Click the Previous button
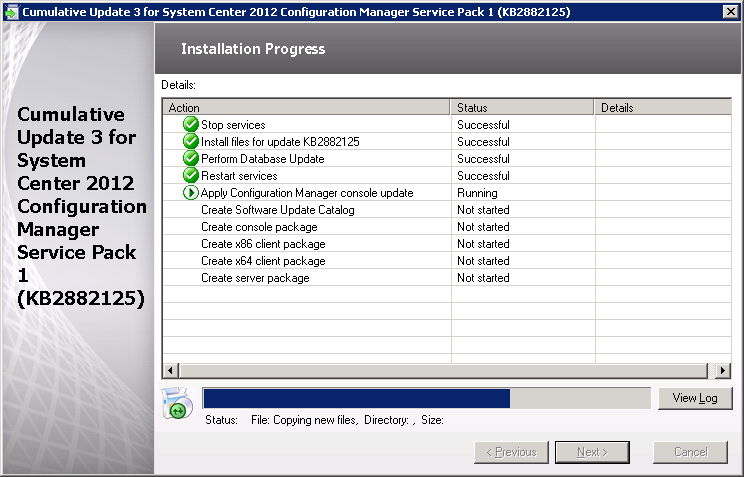 click(511, 452)
